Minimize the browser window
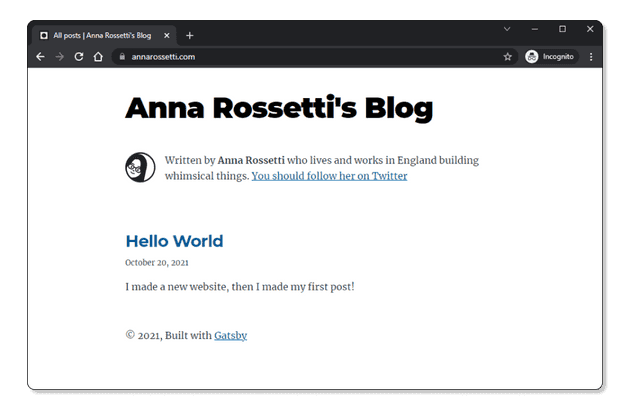The height and width of the screenshot is (410, 630). coord(534,29)
